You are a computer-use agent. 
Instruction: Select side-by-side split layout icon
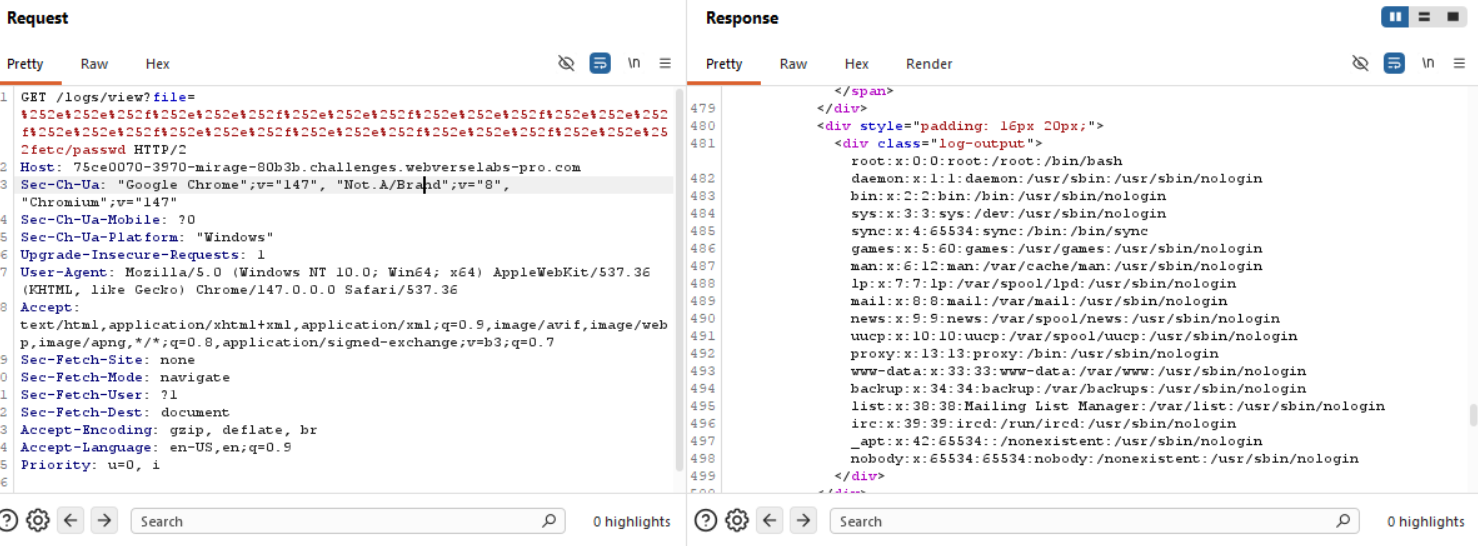1395,17
